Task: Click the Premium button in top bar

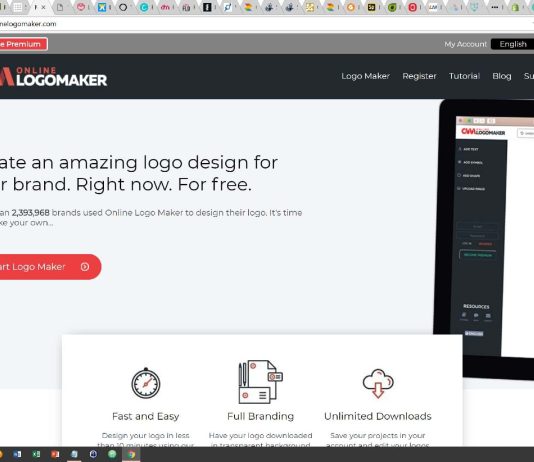Action: coord(23,44)
